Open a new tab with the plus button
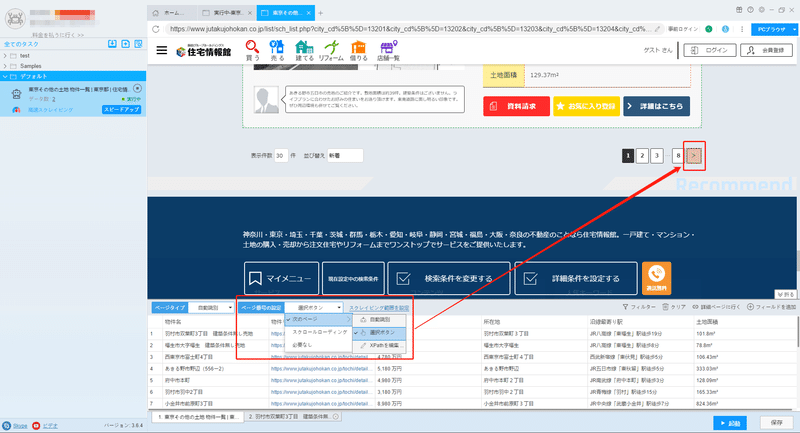800x433 pixels. 320,13
